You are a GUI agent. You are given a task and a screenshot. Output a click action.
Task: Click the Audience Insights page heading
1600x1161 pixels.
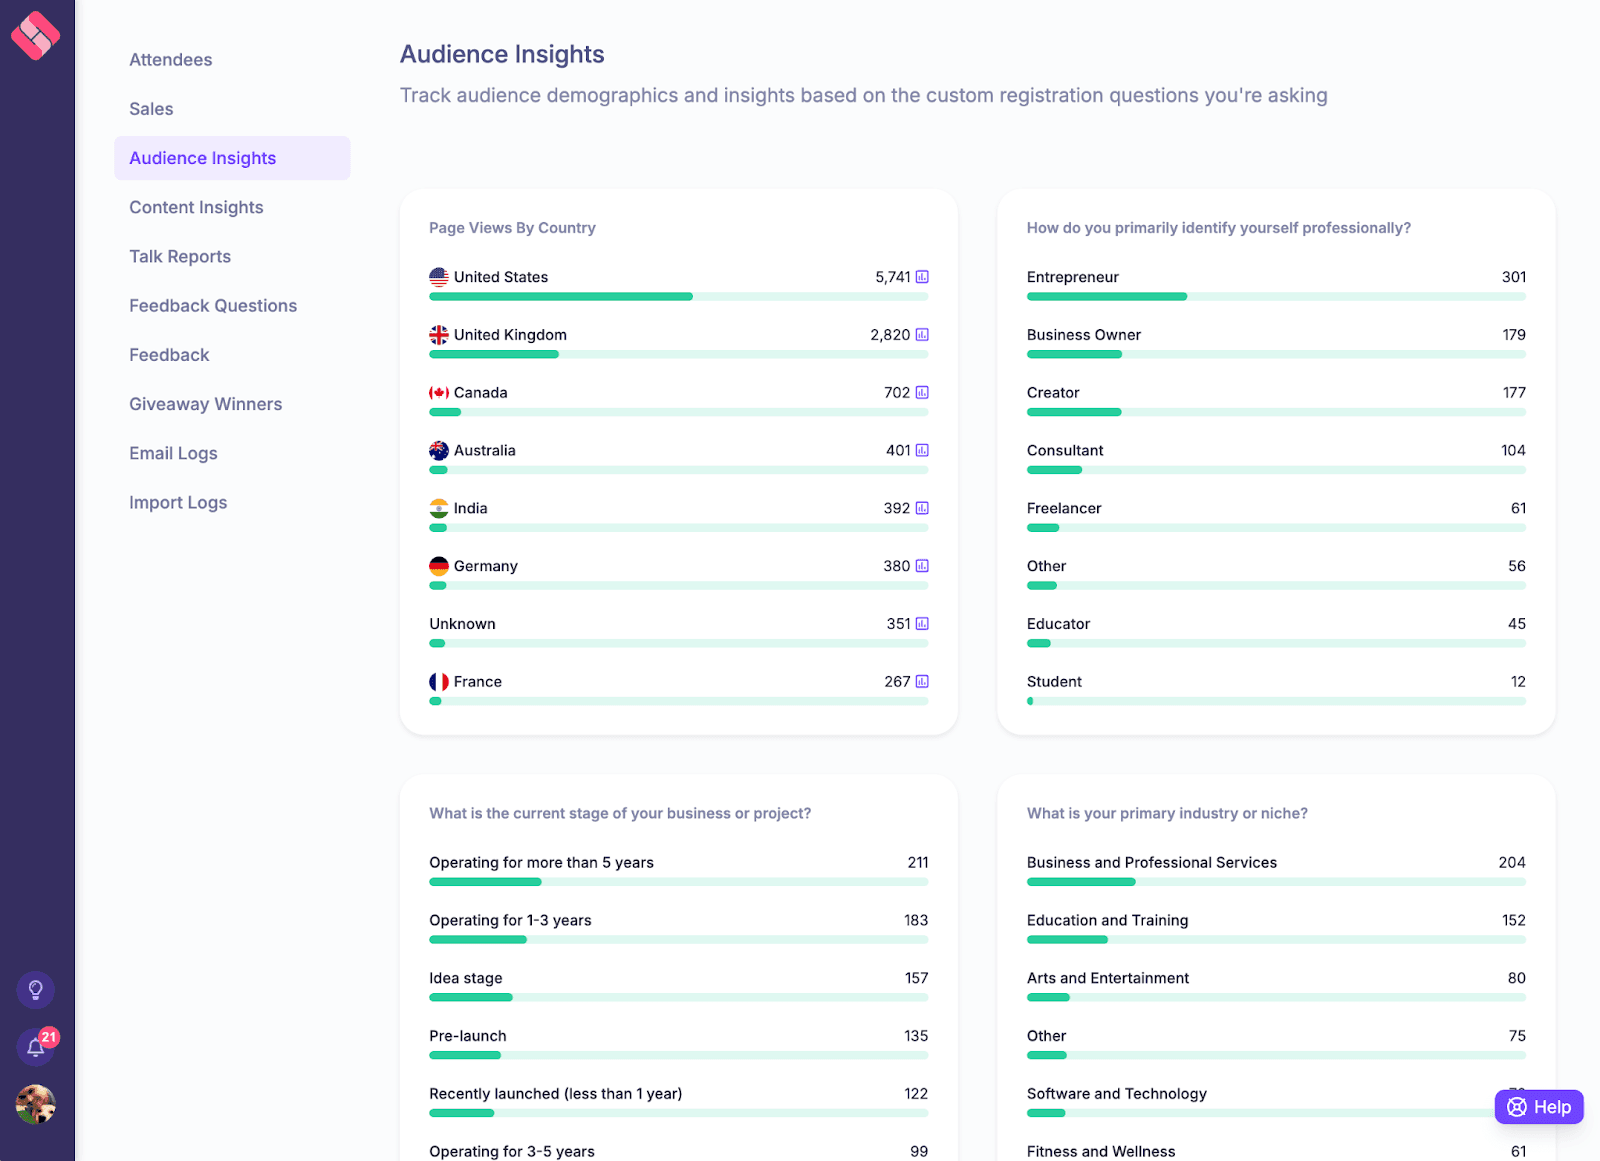point(502,54)
